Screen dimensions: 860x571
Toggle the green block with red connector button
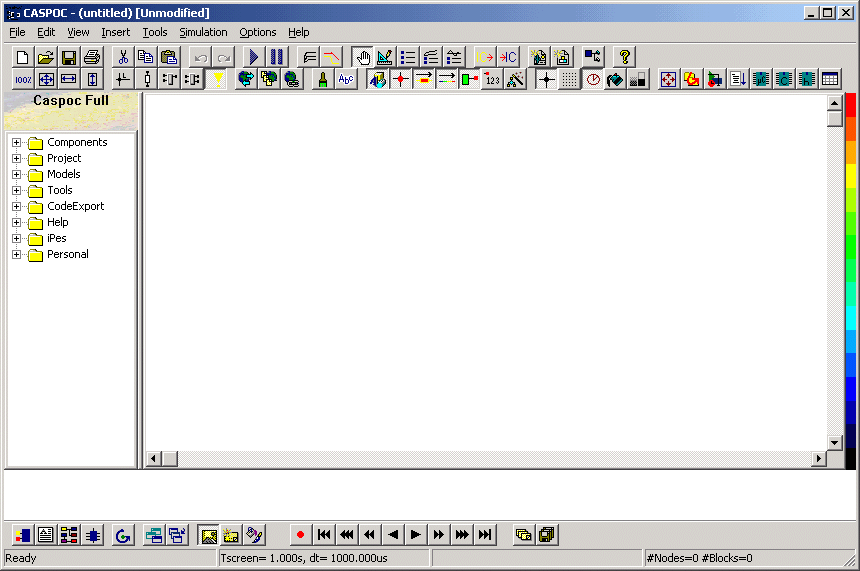click(x=469, y=80)
